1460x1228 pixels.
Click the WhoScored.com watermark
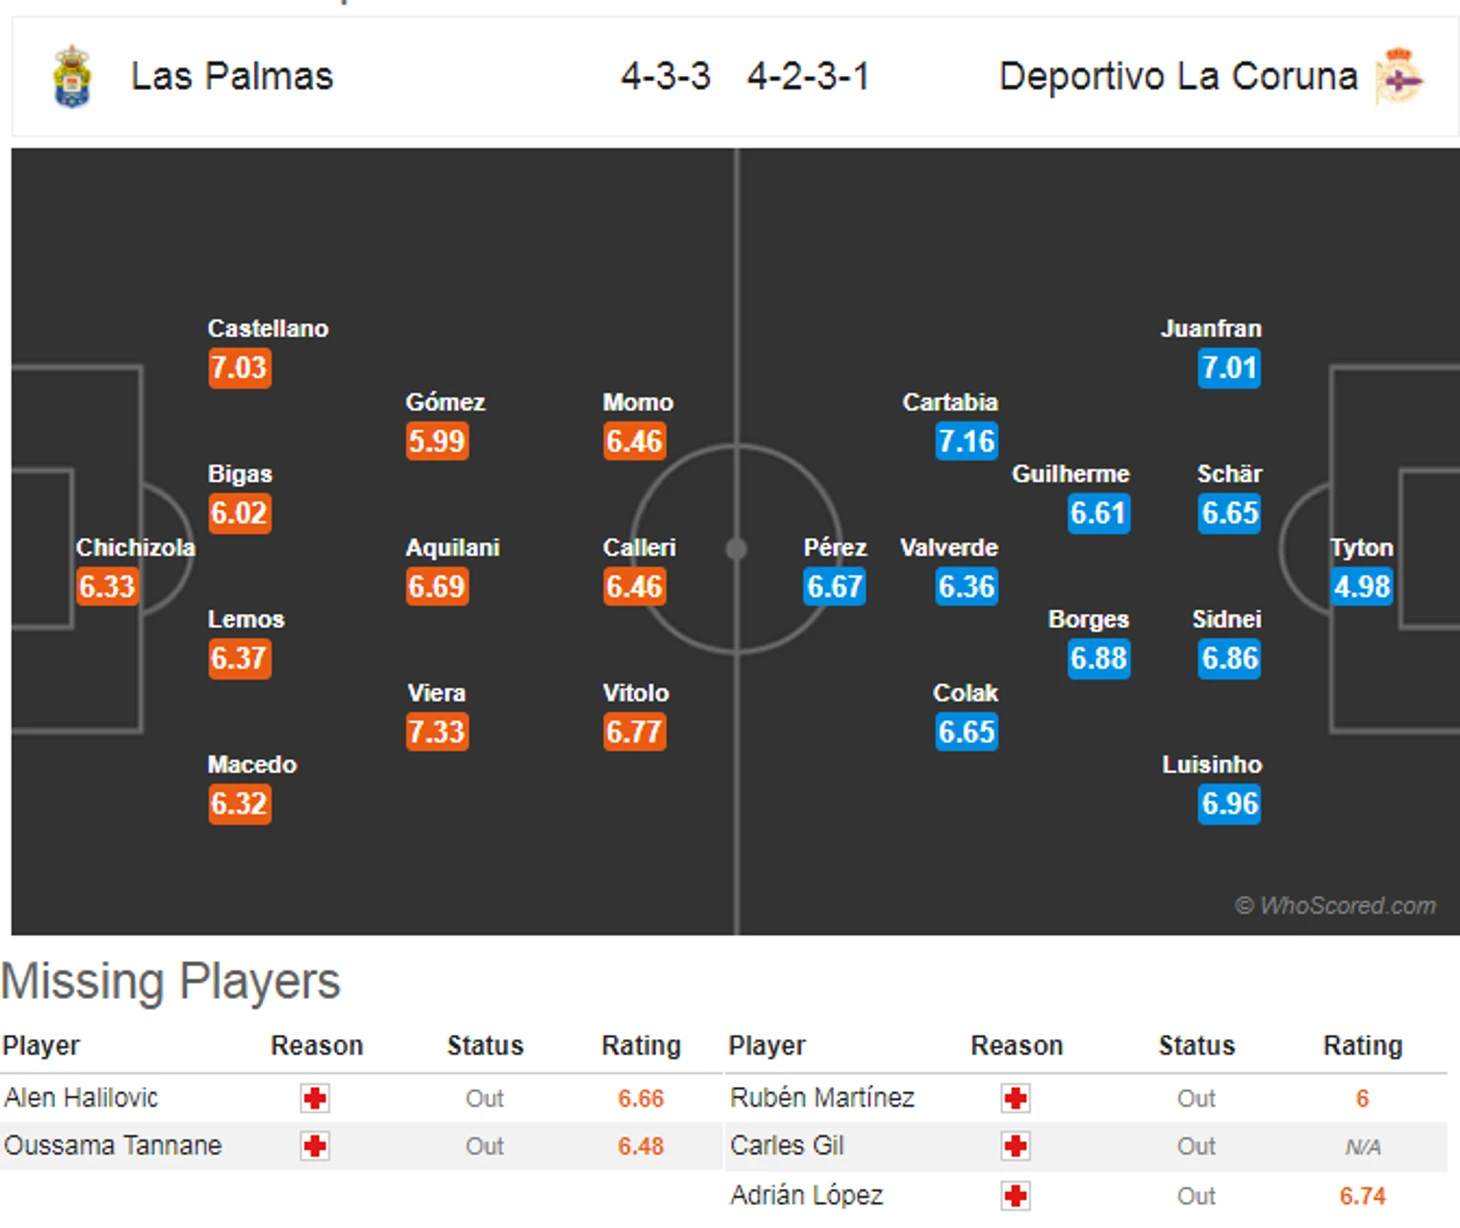[1335, 906]
